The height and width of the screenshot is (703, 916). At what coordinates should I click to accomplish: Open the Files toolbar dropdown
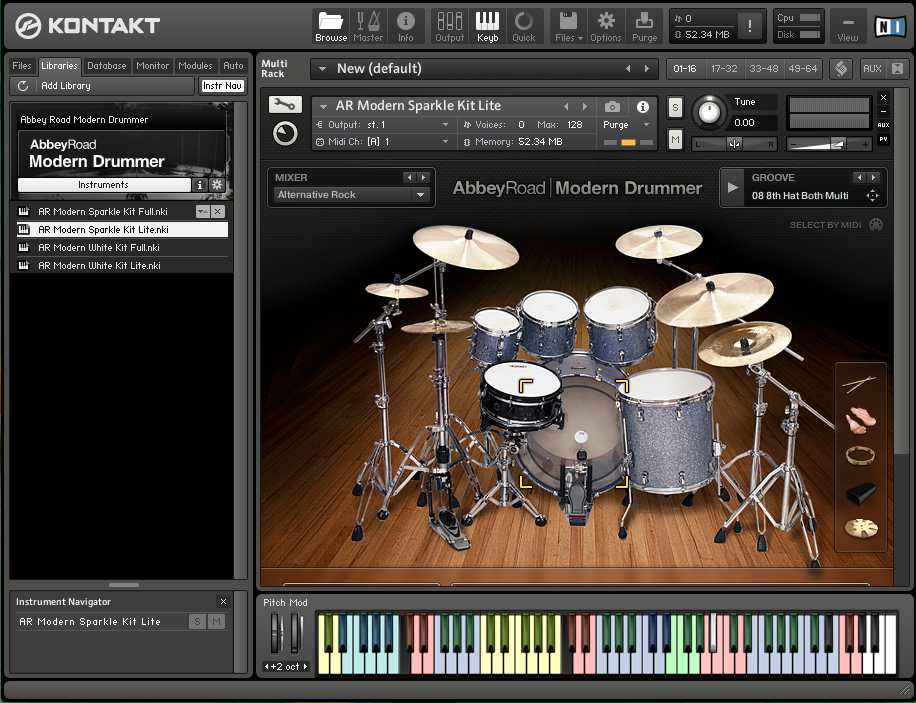click(568, 27)
